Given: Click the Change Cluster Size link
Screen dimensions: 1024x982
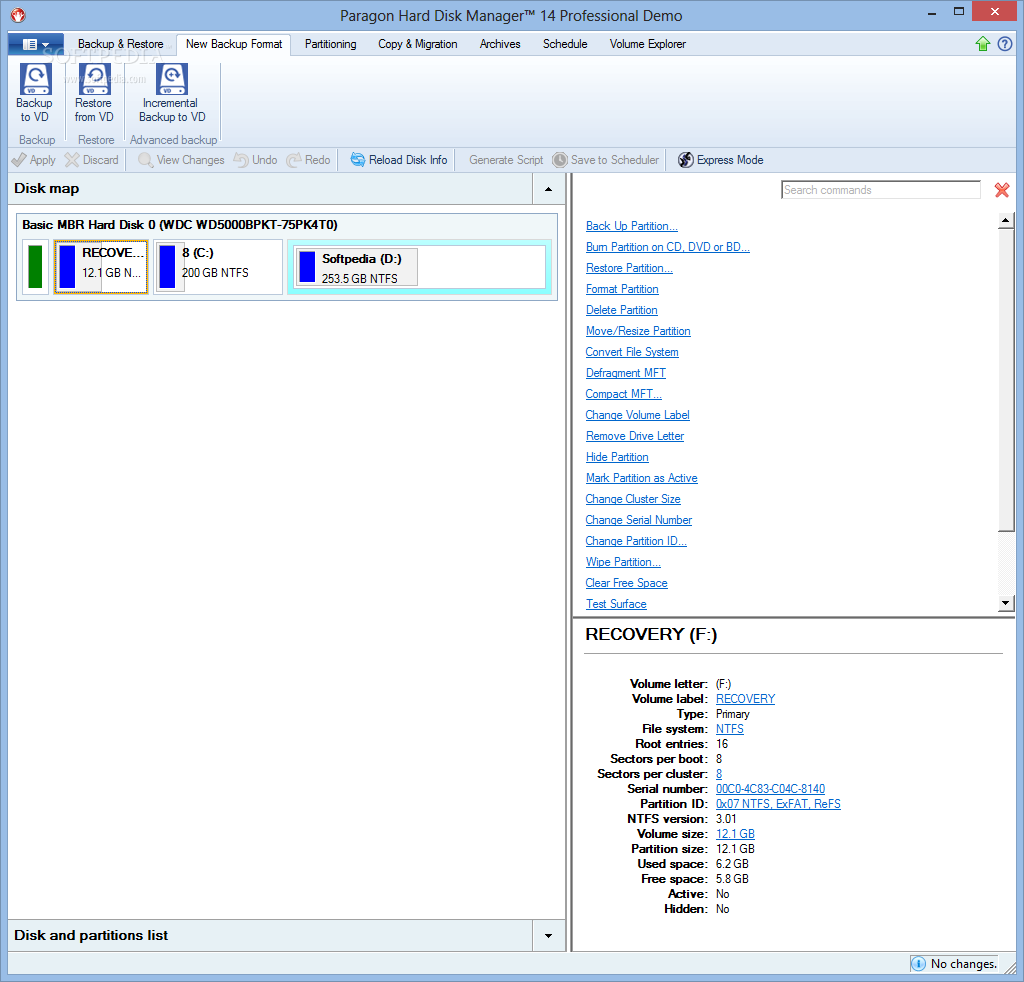Looking at the screenshot, I should pyautogui.click(x=633, y=499).
